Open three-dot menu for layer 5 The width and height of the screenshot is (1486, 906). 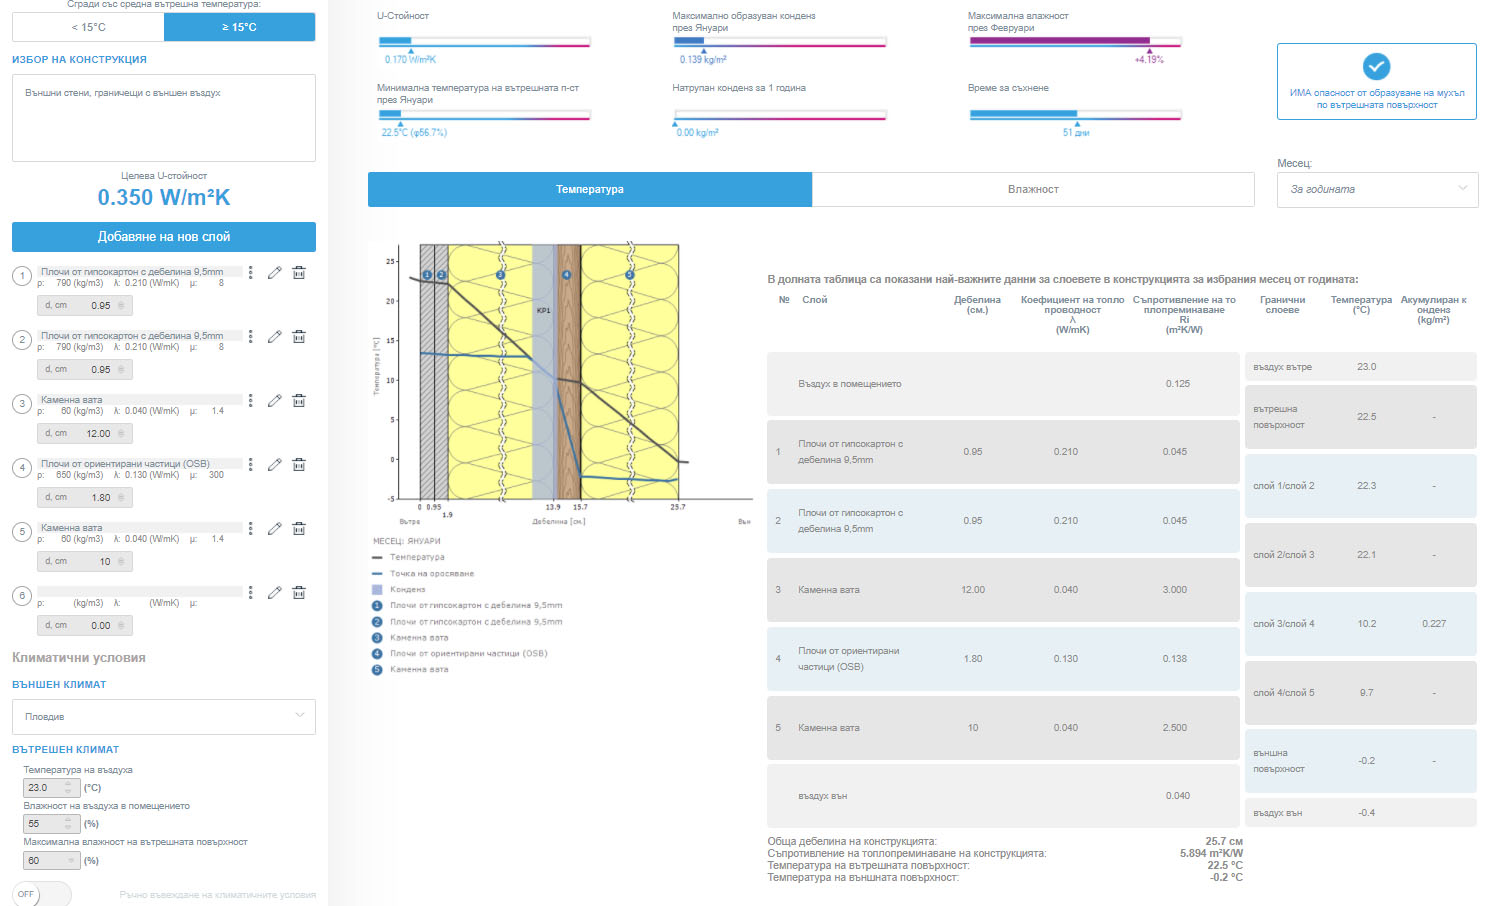(x=250, y=529)
